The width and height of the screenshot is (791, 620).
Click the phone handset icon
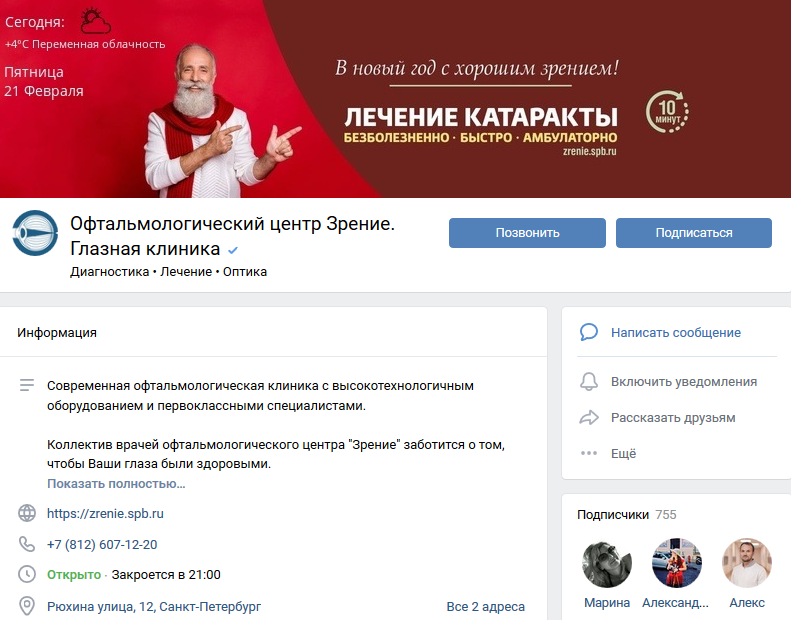(27, 544)
